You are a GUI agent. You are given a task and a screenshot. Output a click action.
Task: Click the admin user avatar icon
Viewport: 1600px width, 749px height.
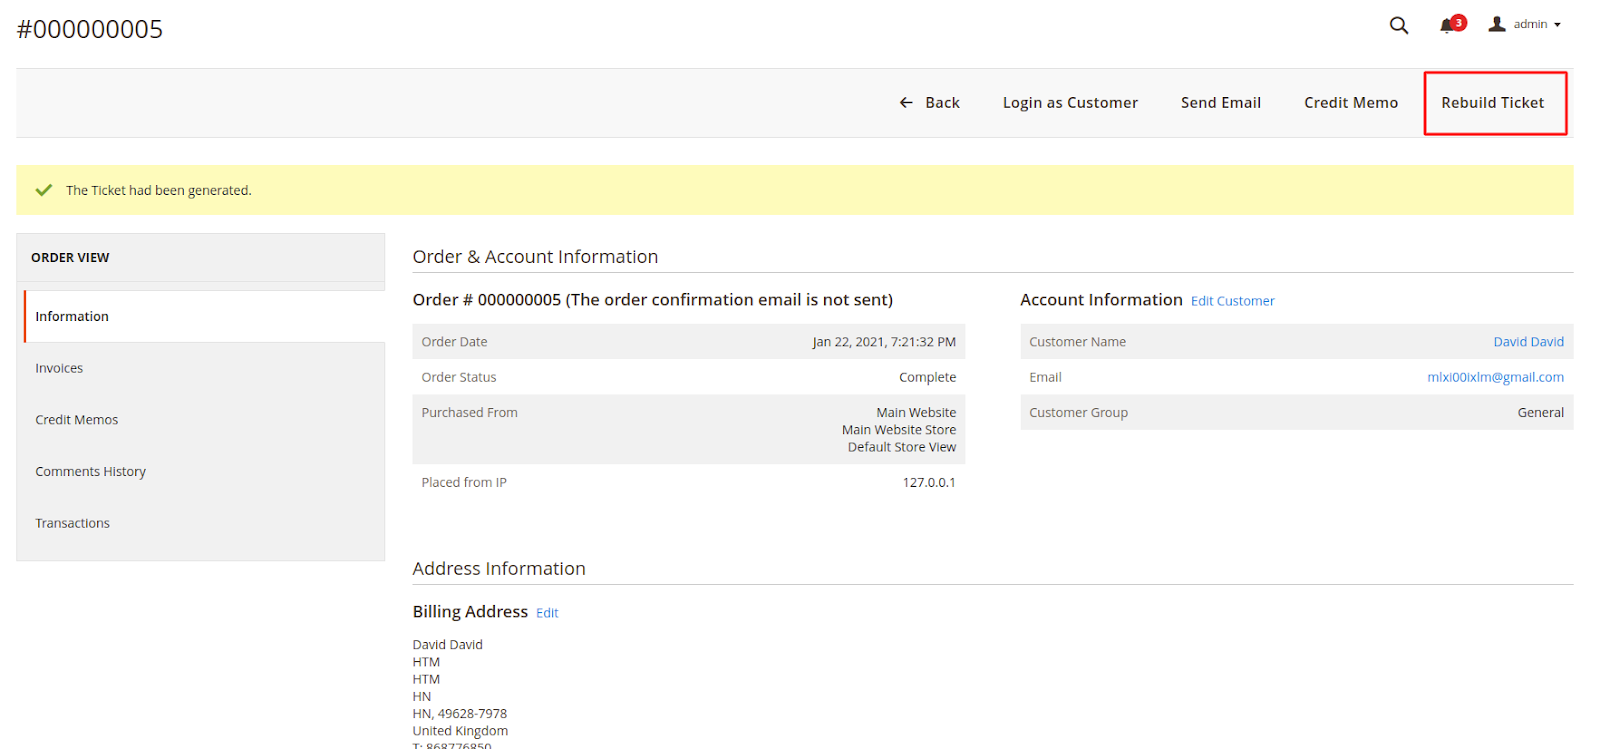coord(1496,24)
